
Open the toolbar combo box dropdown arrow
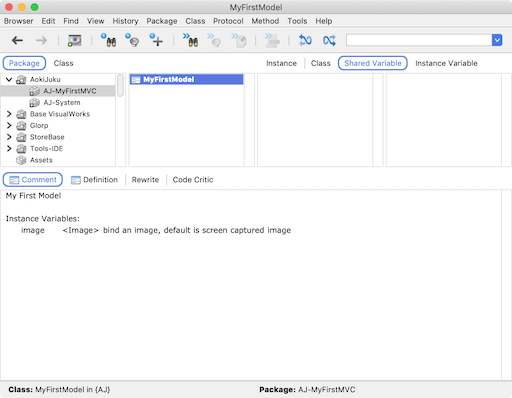point(497,40)
